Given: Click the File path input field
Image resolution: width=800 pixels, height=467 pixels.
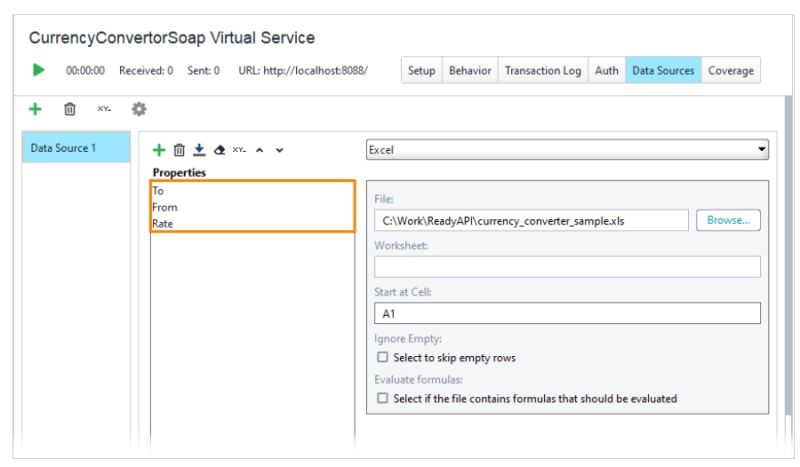Looking at the screenshot, I should (x=531, y=221).
